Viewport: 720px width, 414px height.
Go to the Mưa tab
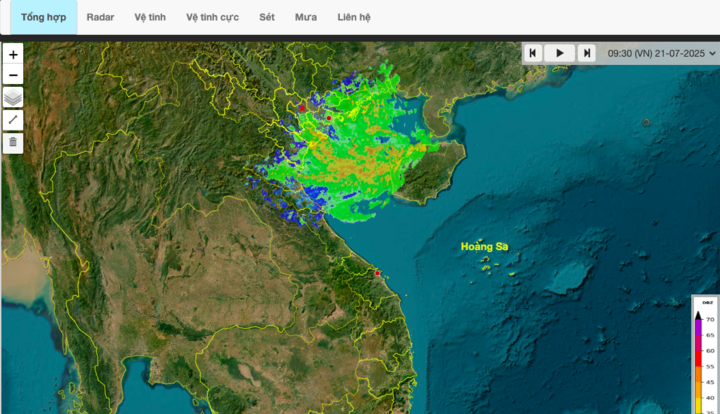point(306,17)
